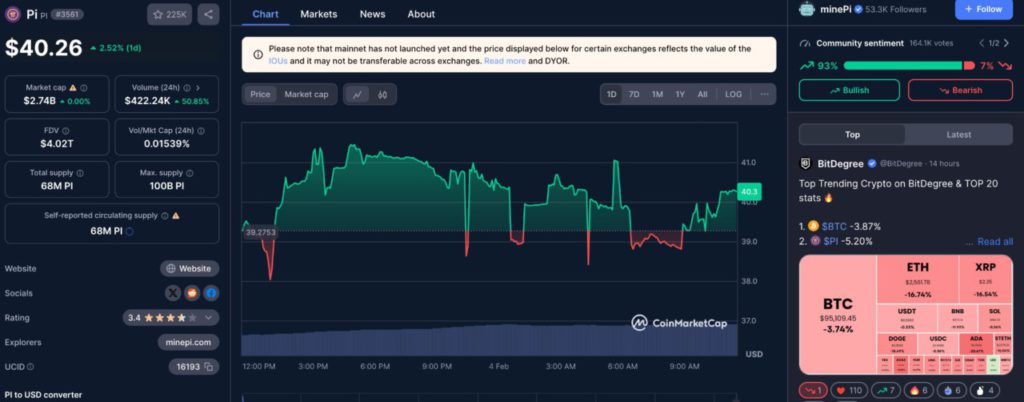Set chart range to 7D
The width and height of the screenshot is (1024, 402).
(x=634, y=94)
